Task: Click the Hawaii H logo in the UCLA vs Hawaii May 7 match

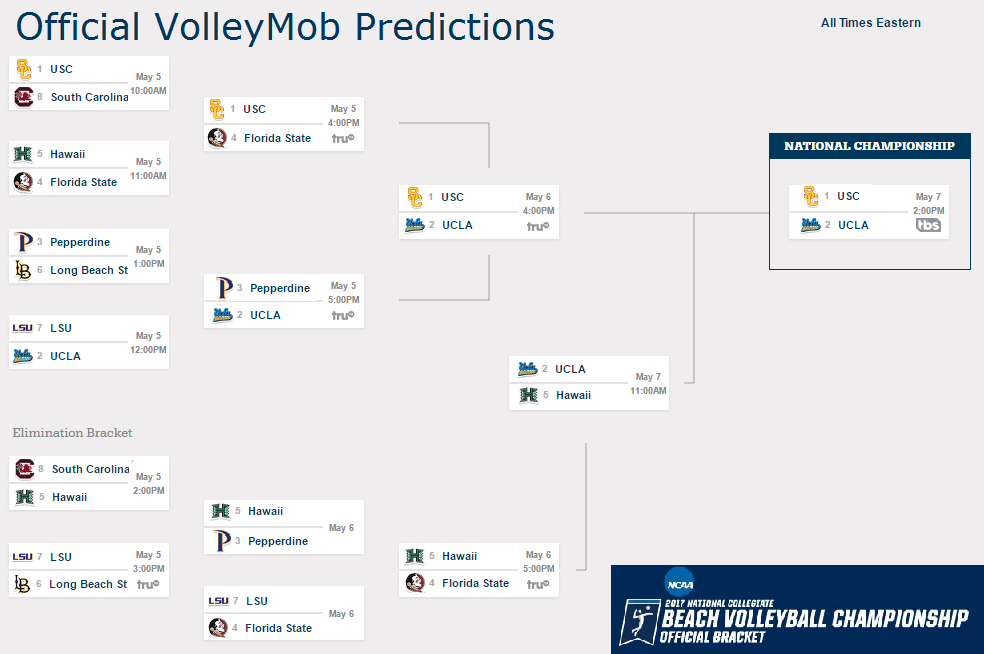Action: (528, 395)
